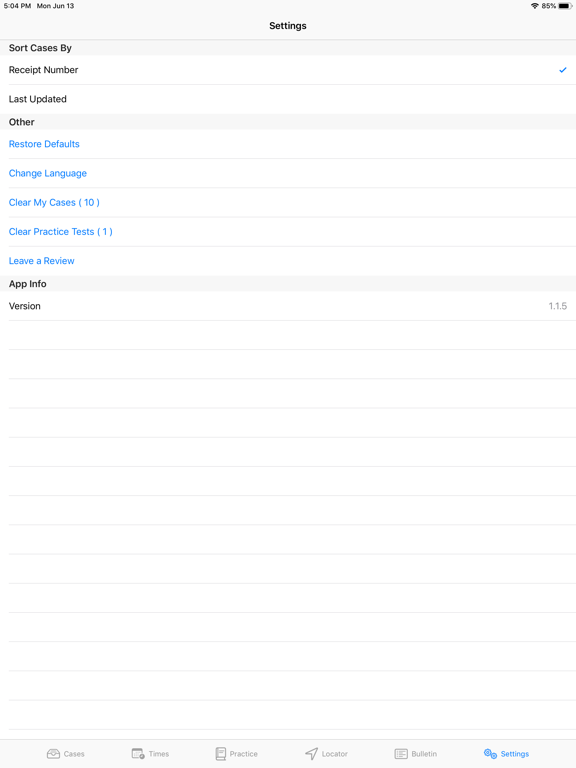Switch to the Bulletin tab label
Screen dimensions: 576x768
(424, 754)
